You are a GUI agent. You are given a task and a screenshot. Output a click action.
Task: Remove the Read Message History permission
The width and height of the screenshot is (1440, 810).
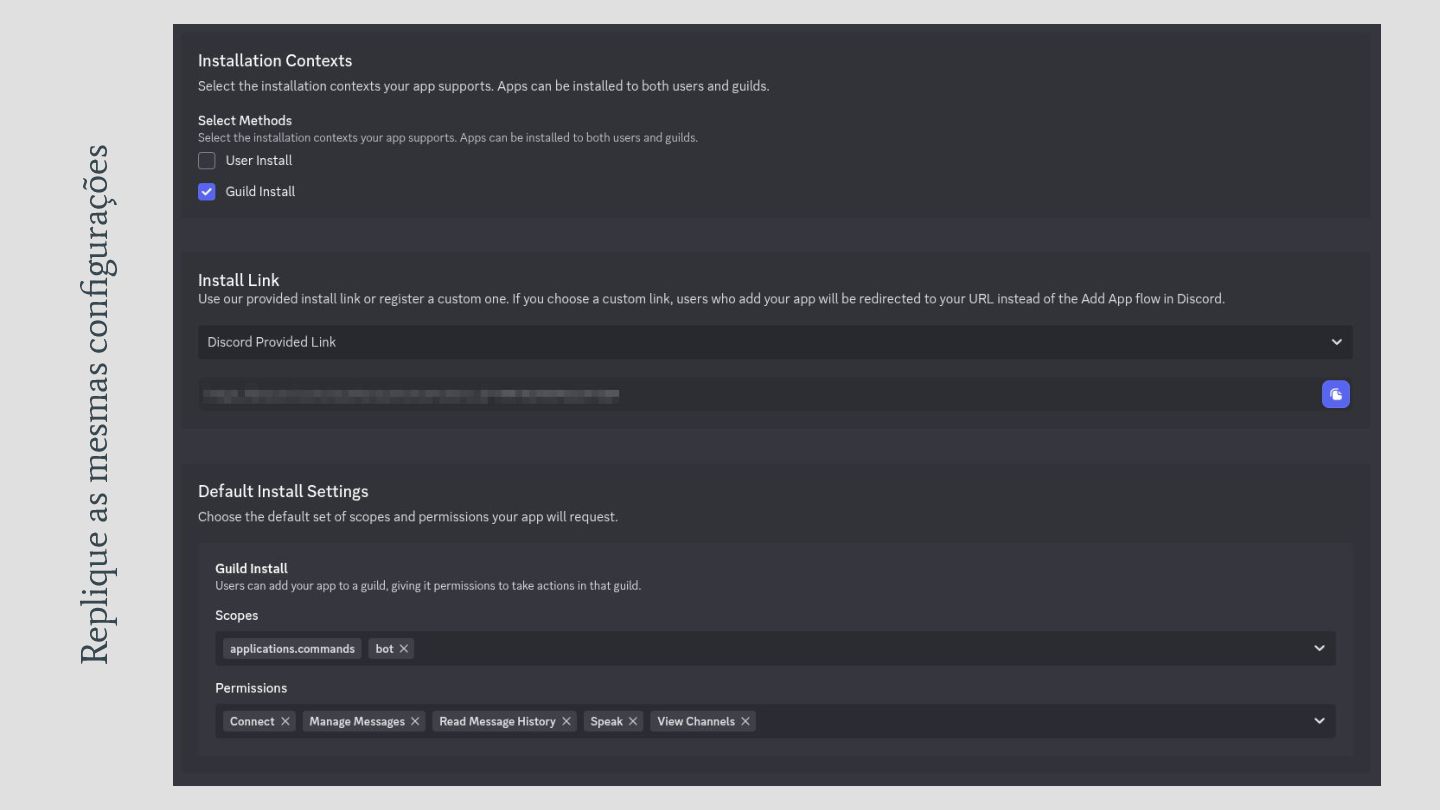(x=566, y=721)
